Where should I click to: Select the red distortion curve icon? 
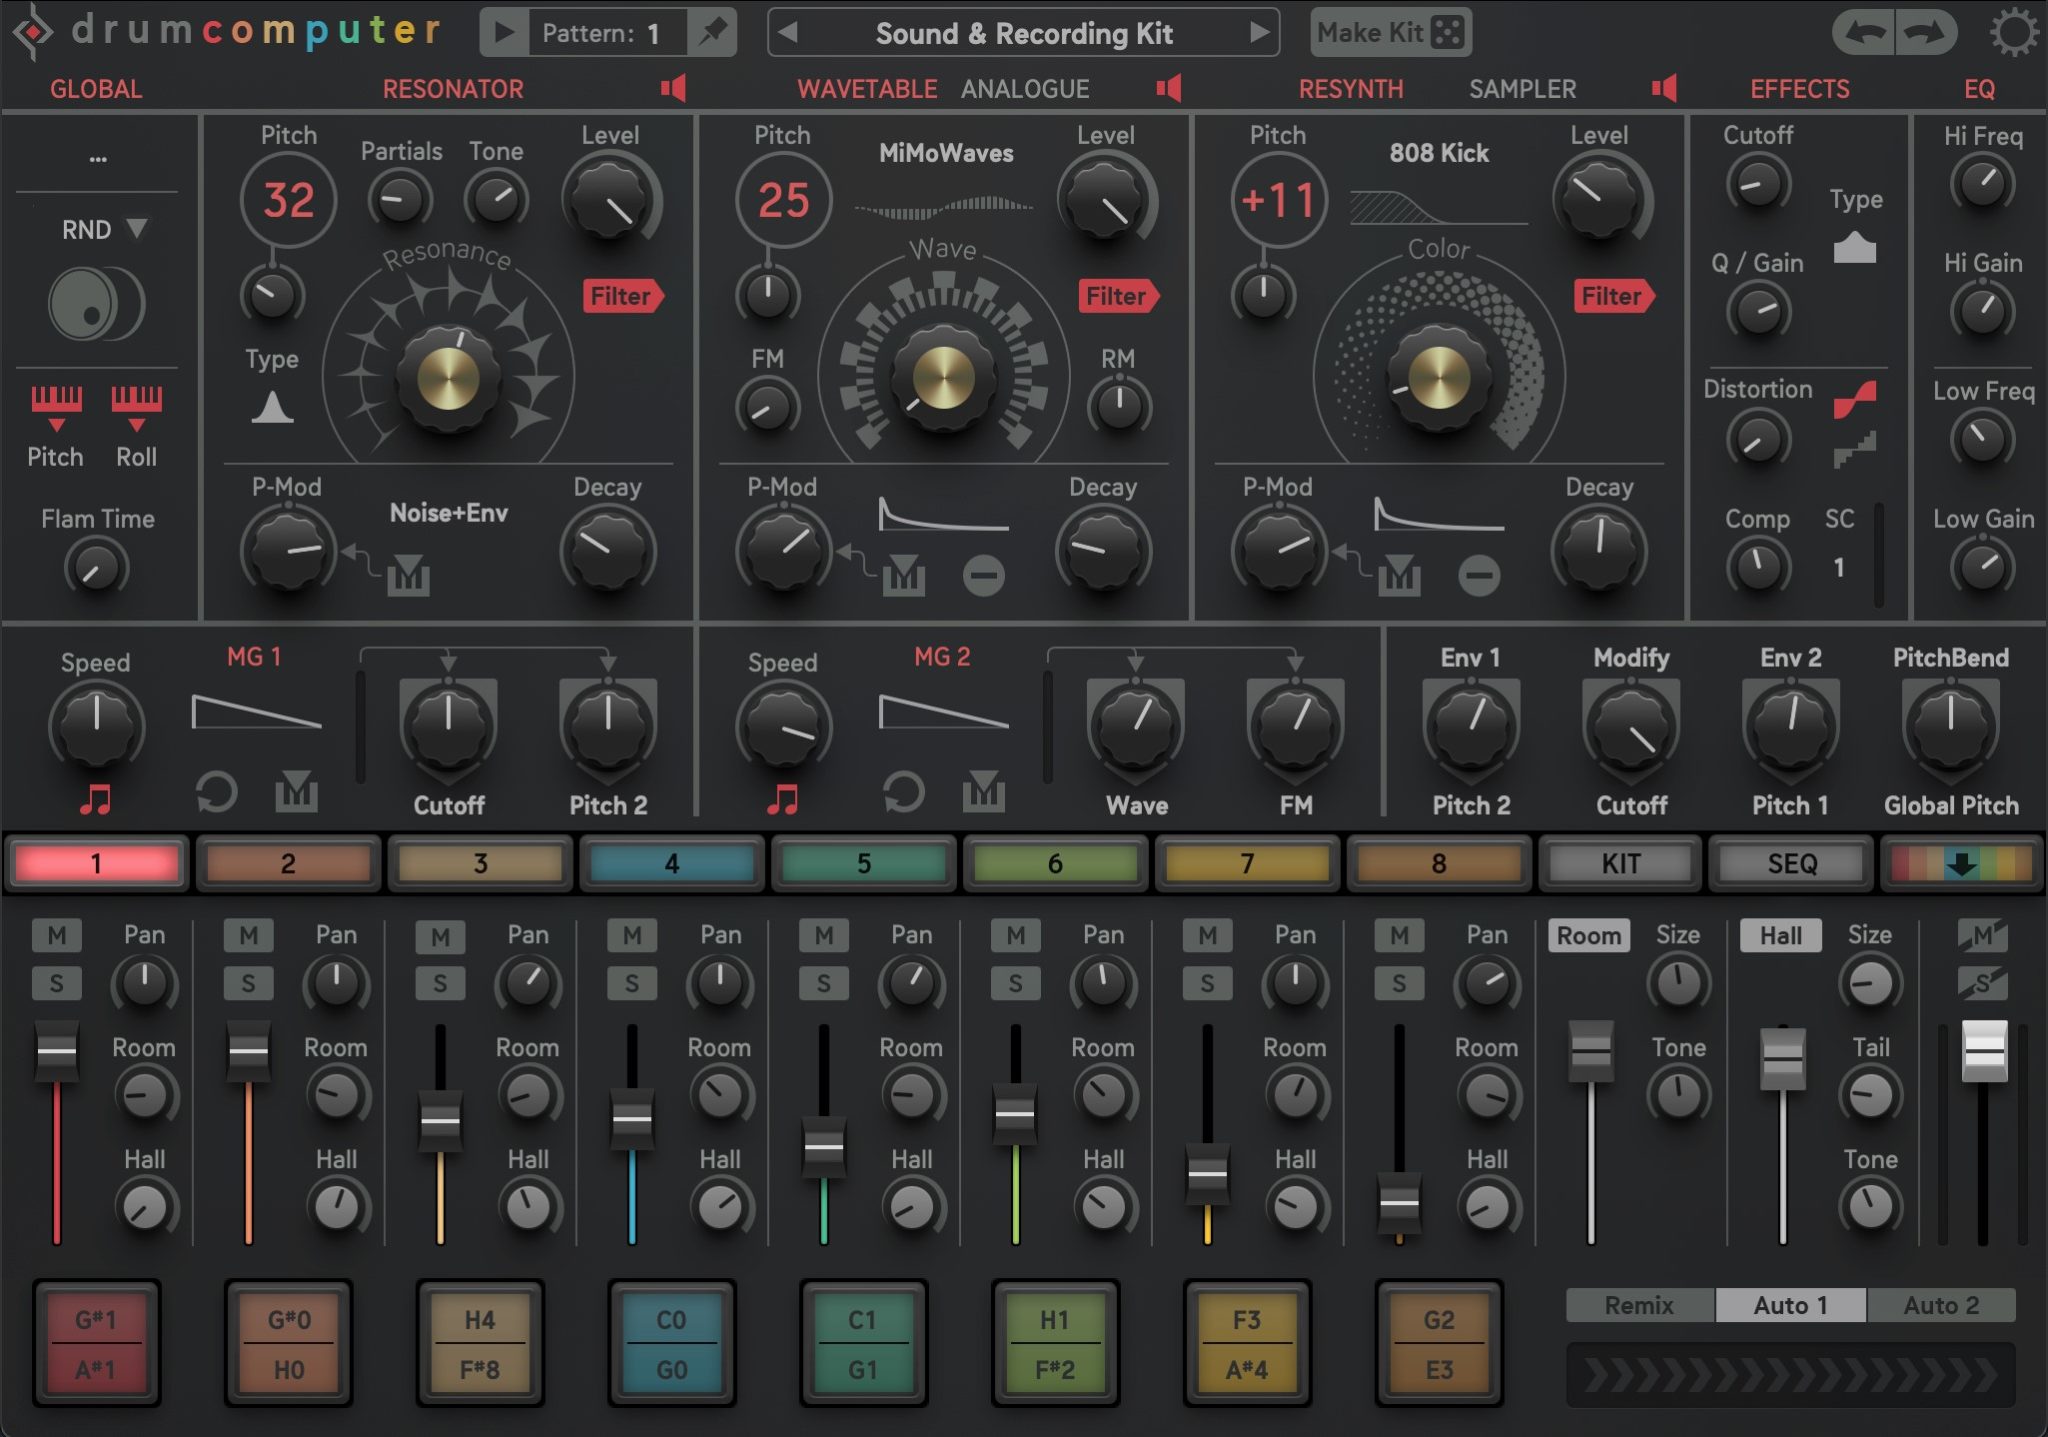(x=1855, y=399)
